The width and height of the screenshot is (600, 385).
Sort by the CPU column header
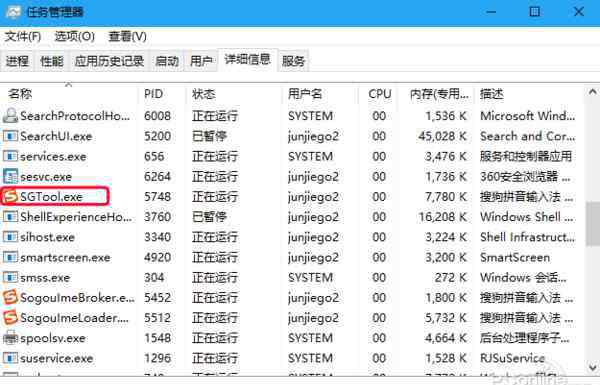point(378,94)
